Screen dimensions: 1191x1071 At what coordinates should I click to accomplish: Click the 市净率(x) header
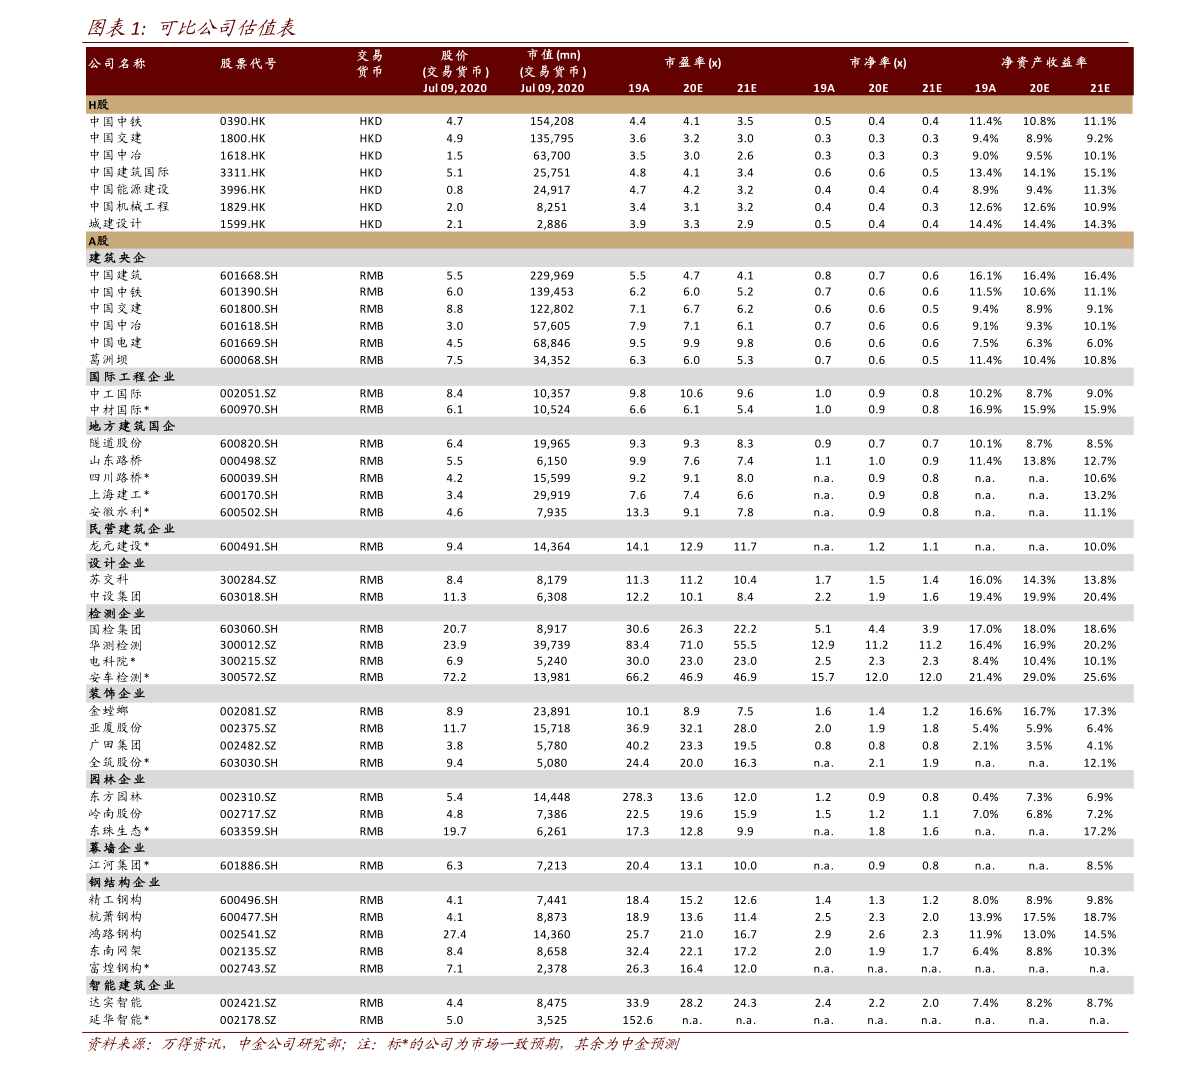click(x=878, y=62)
